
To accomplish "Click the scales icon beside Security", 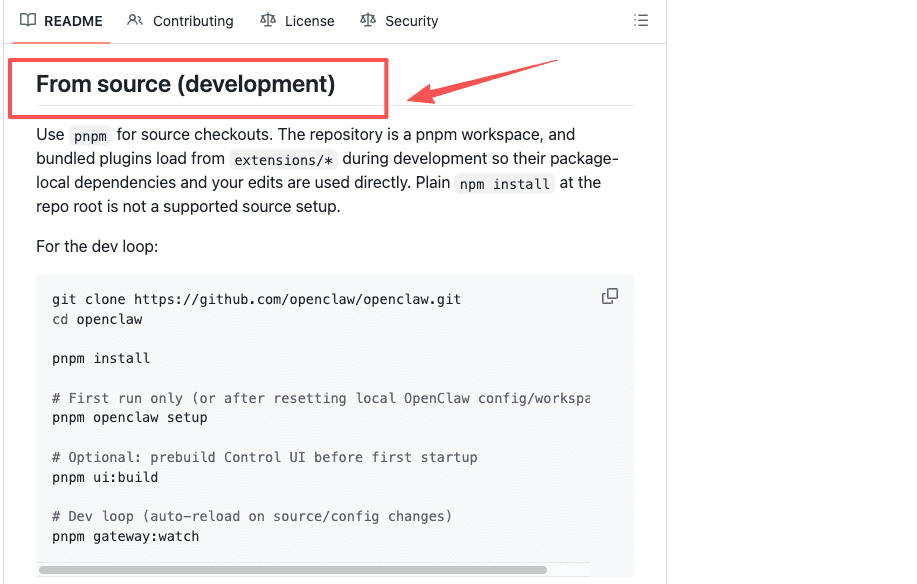I will point(368,20).
